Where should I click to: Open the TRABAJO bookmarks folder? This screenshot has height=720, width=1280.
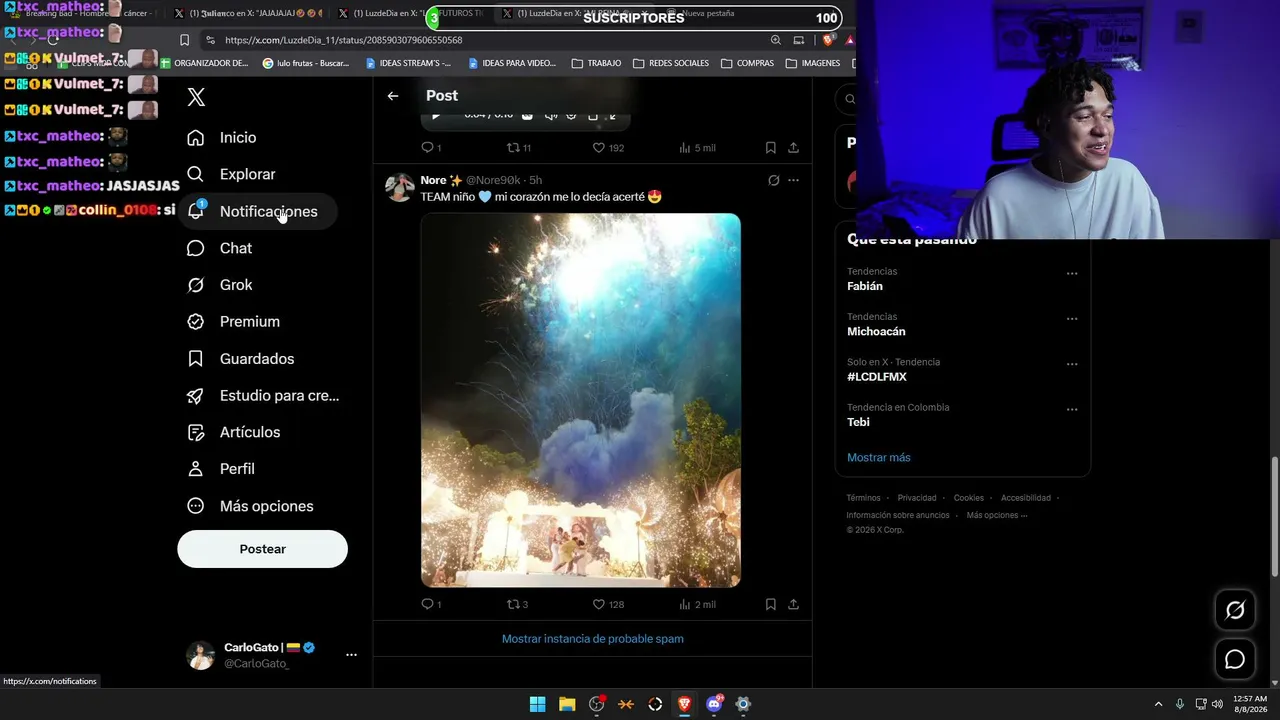[x=597, y=63]
